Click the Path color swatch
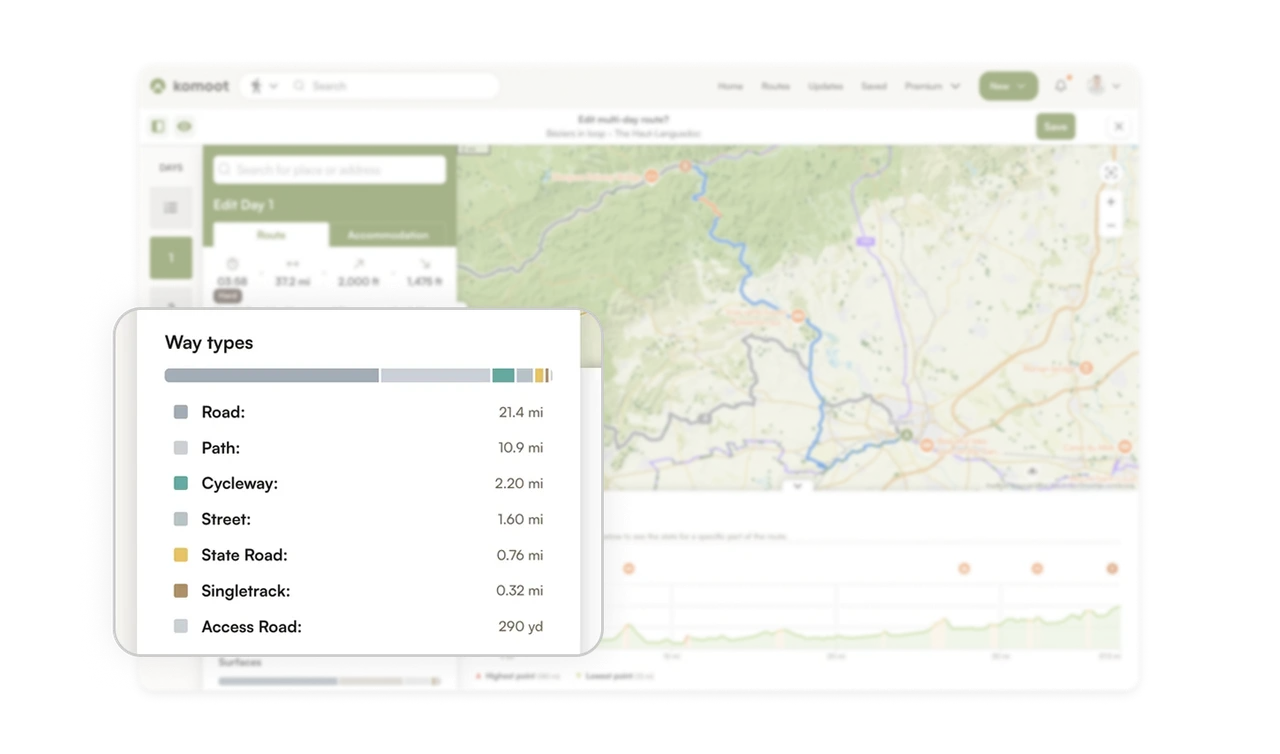The image size is (1280, 754). pos(181,448)
